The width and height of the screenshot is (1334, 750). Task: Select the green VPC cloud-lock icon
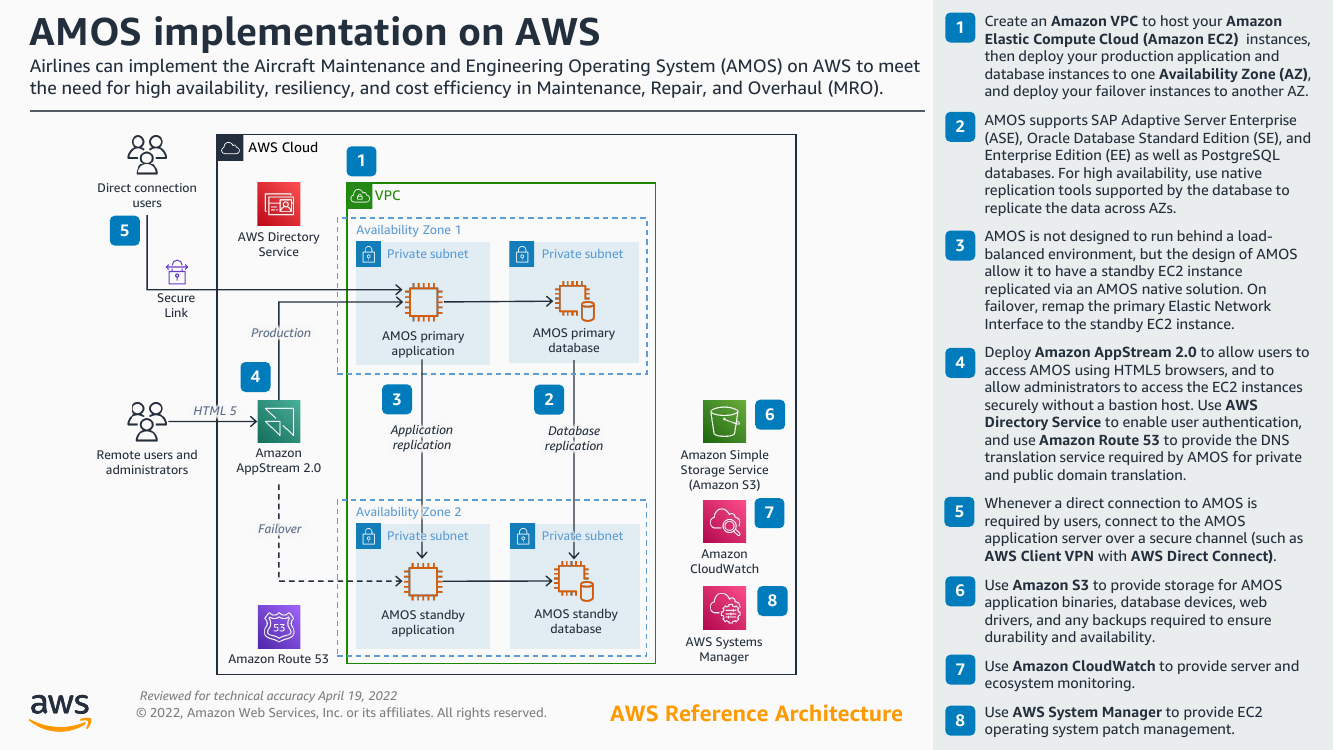pos(359,195)
